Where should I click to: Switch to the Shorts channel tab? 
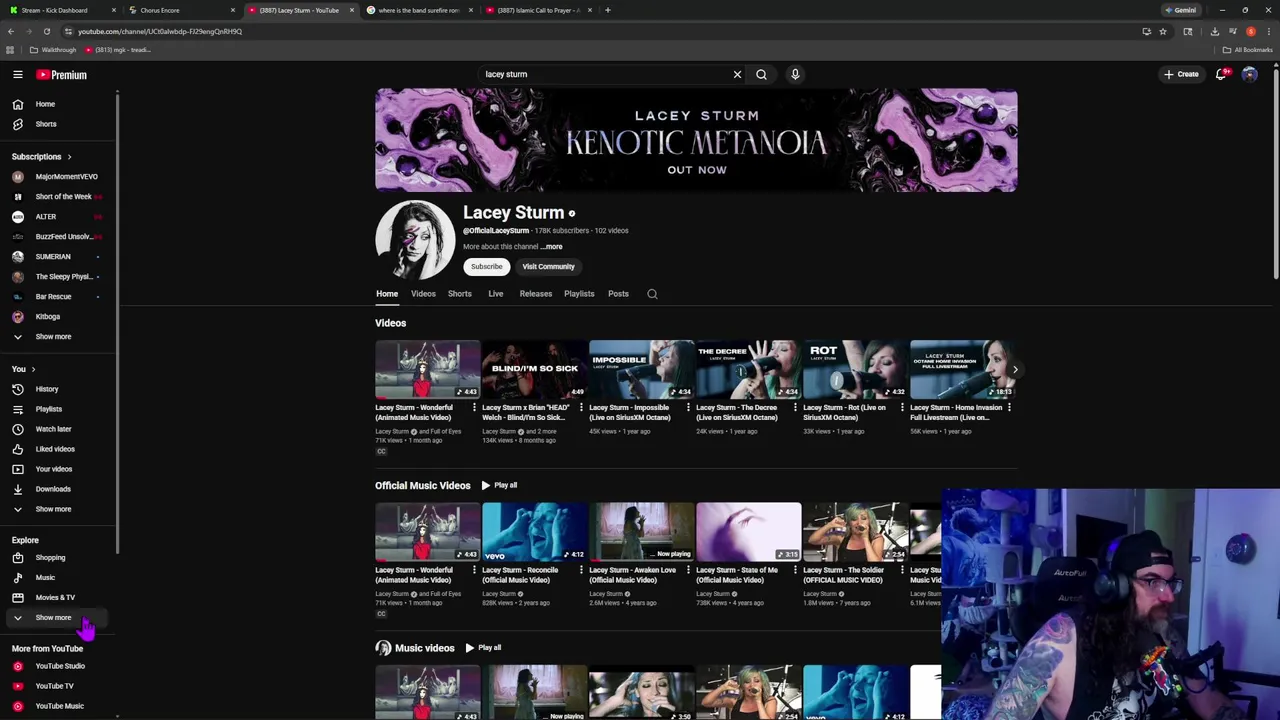pos(460,294)
